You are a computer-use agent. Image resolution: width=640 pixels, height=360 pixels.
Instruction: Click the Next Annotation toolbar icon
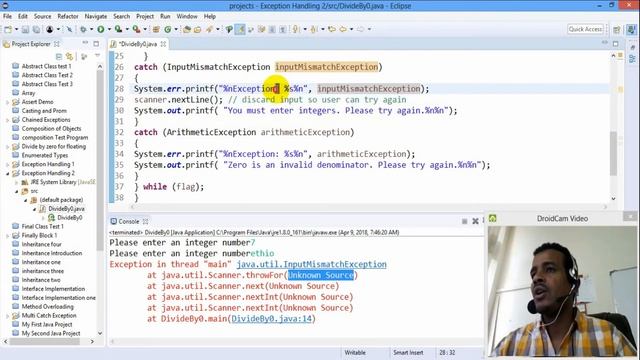[296, 29]
